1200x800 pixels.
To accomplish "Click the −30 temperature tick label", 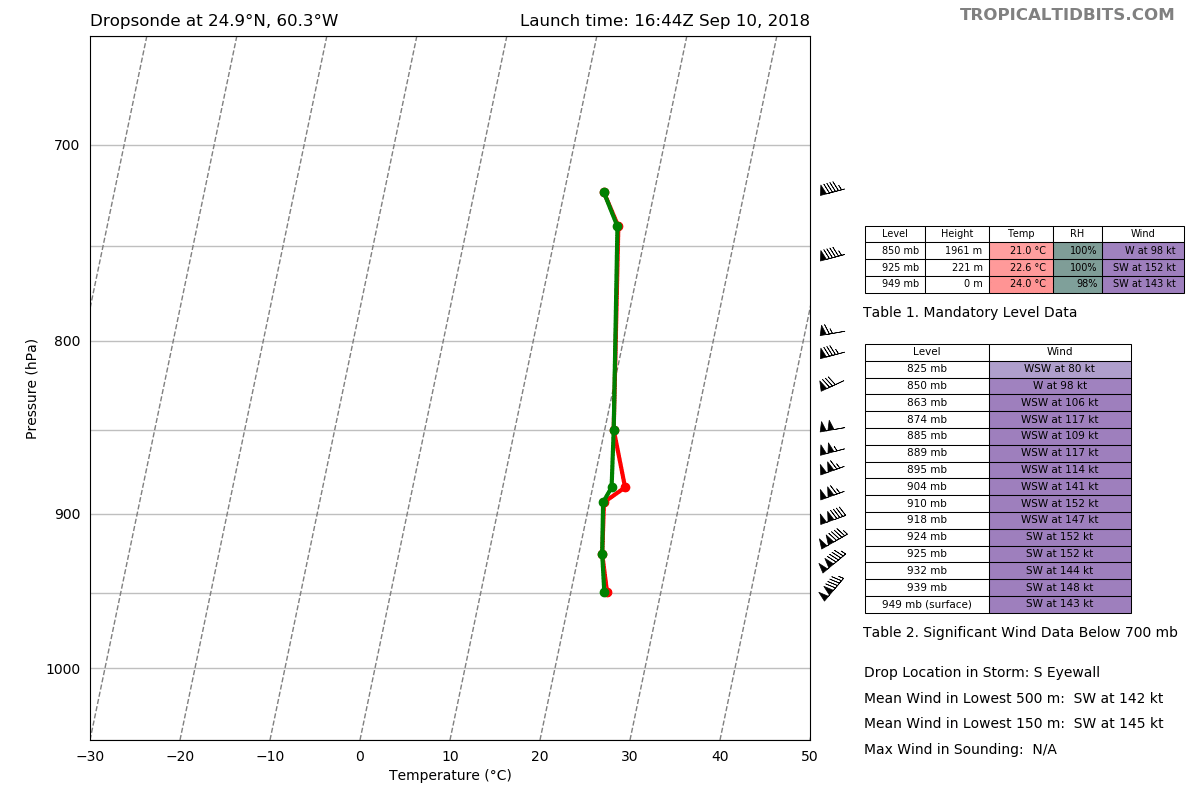I will tap(90, 757).
